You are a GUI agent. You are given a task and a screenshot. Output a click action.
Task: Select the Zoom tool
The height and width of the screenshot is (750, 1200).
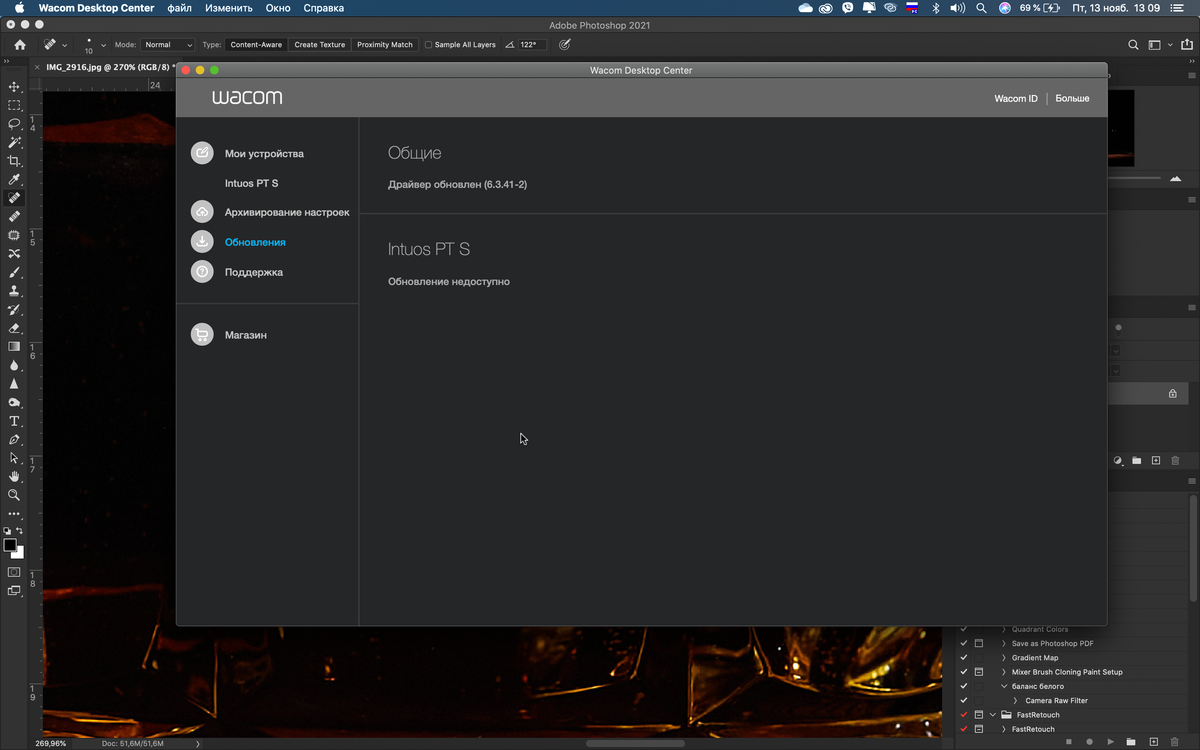(x=14, y=495)
